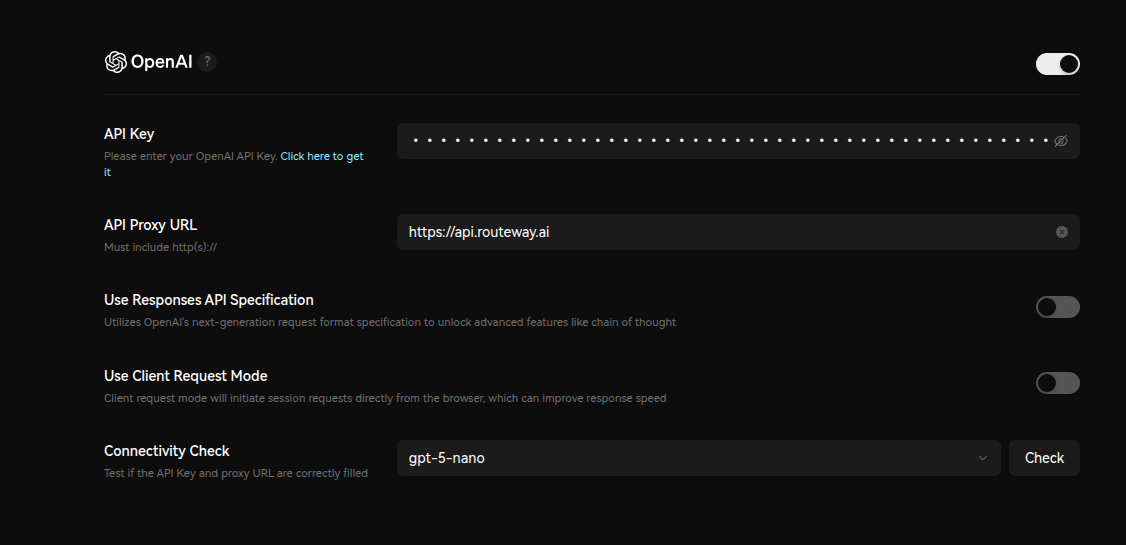Image resolution: width=1126 pixels, height=545 pixels.
Task: Expand the model list chevron arrow
Action: click(982, 458)
